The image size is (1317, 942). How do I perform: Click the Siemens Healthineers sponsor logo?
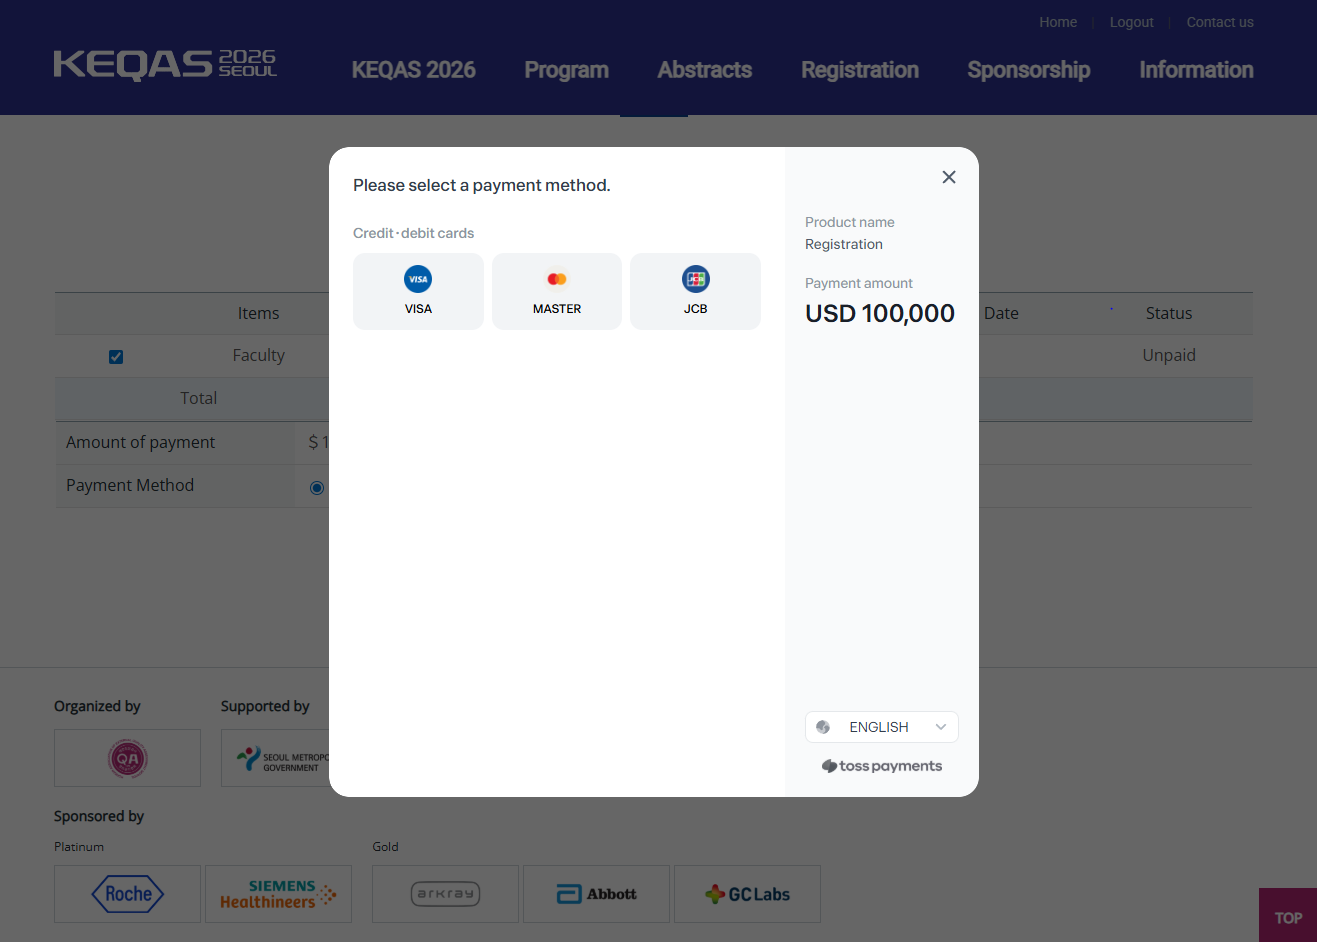pos(278,894)
